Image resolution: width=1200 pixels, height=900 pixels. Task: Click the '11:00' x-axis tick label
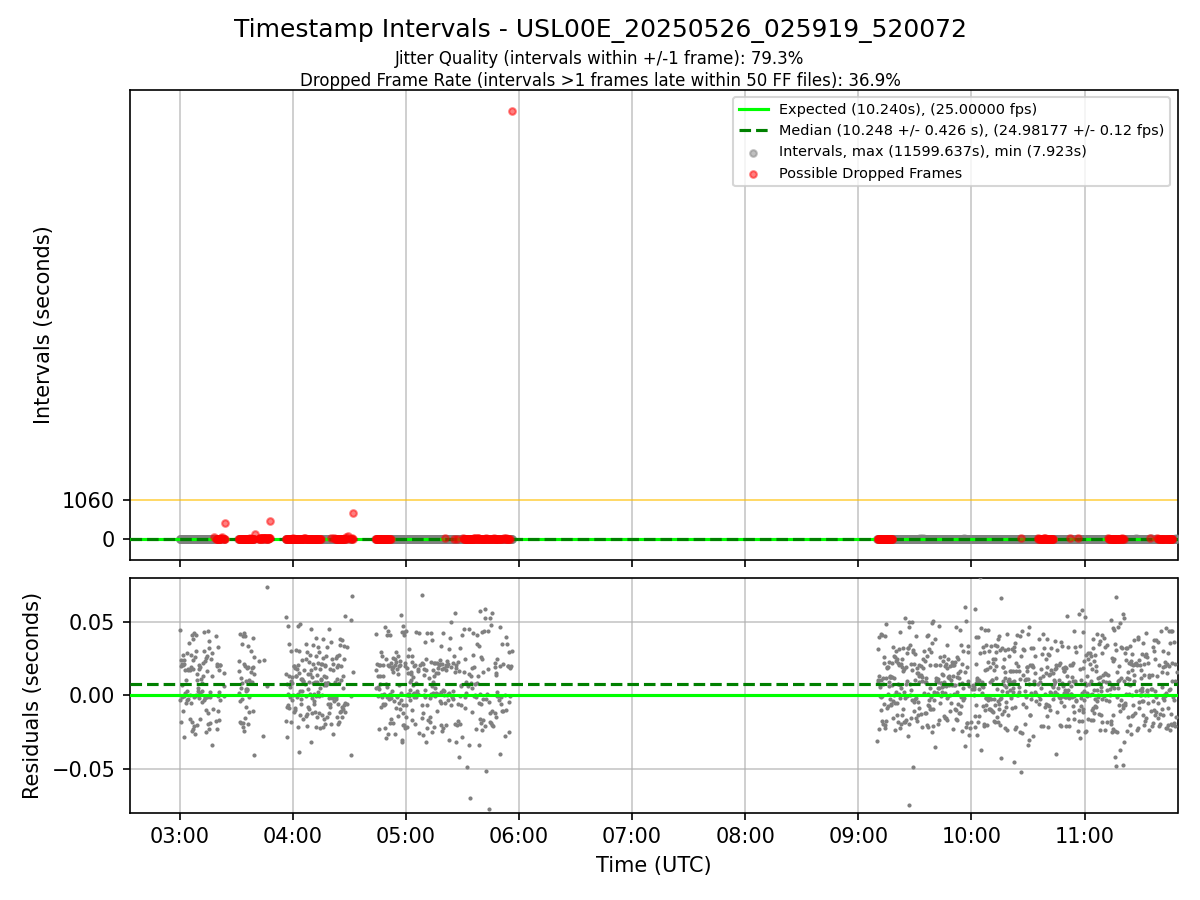coord(1084,835)
